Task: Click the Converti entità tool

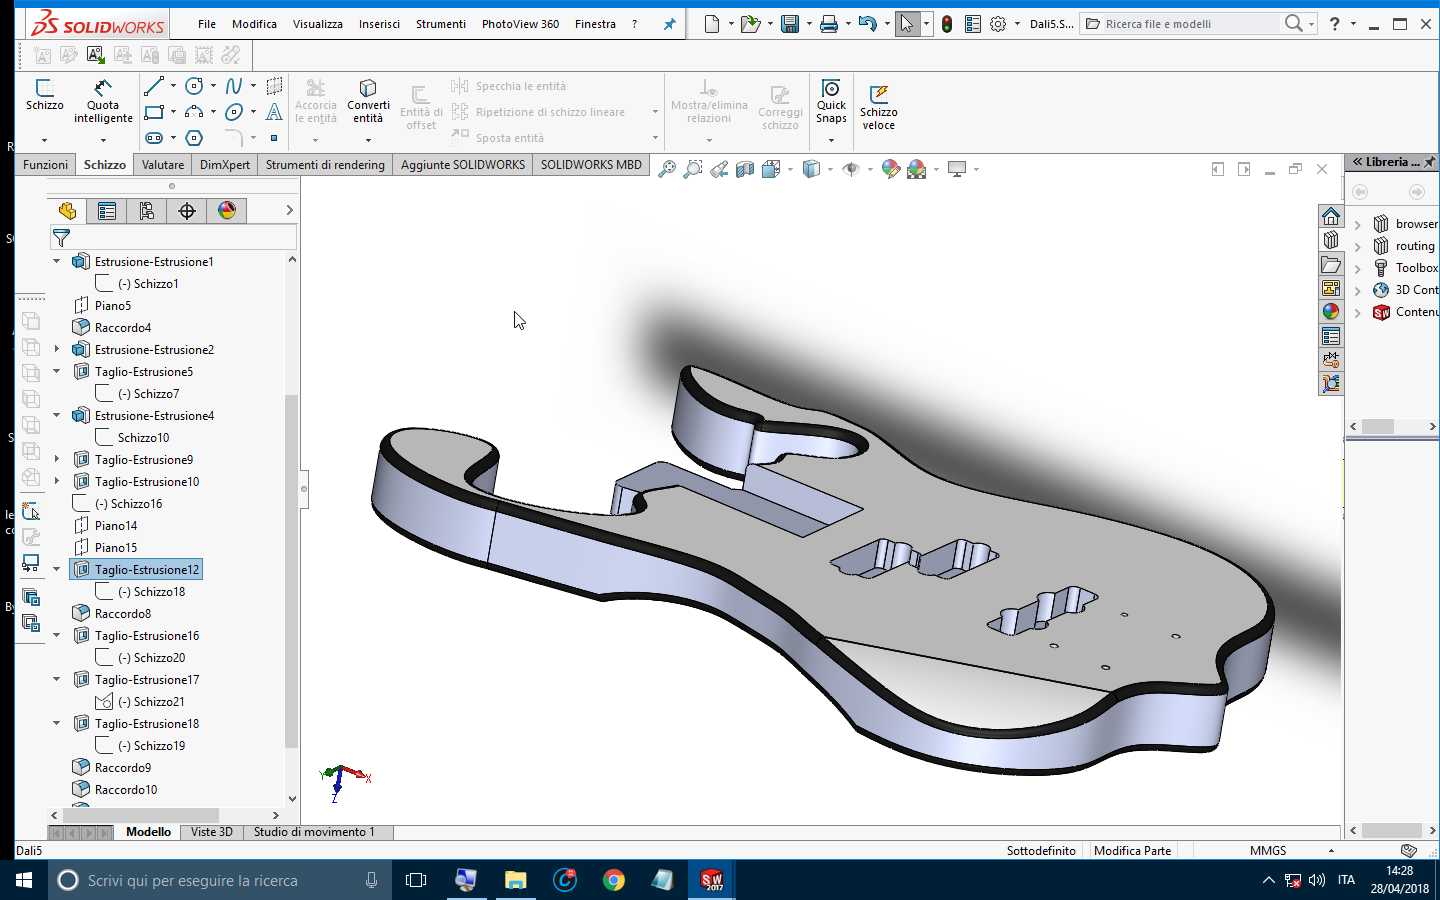Action: click(368, 101)
